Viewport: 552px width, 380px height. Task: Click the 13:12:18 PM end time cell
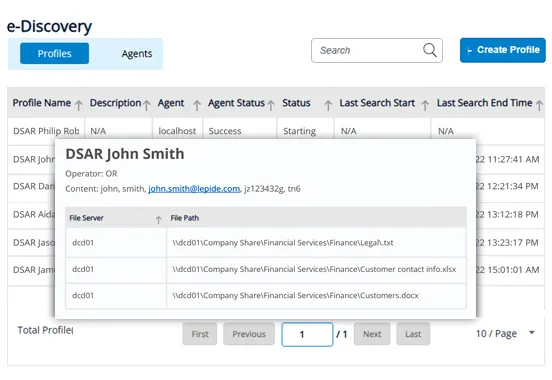[x=507, y=214]
